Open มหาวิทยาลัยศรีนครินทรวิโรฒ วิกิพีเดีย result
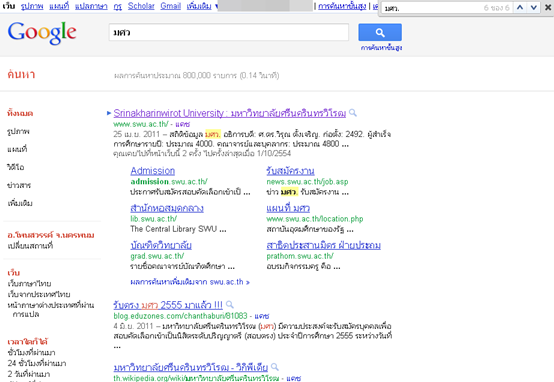Screen dimensions: 554x382 coord(190,368)
